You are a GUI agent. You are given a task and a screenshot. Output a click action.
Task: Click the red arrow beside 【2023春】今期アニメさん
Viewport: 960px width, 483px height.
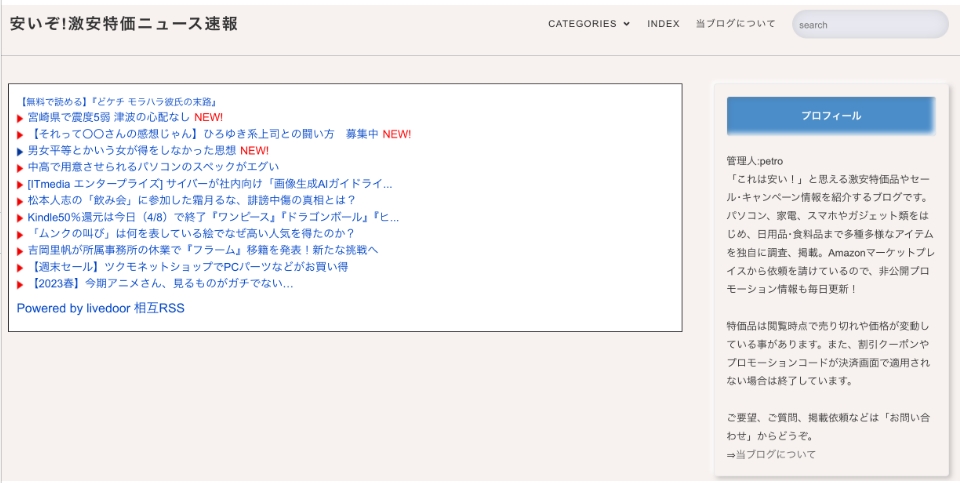(x=20, y=285)
